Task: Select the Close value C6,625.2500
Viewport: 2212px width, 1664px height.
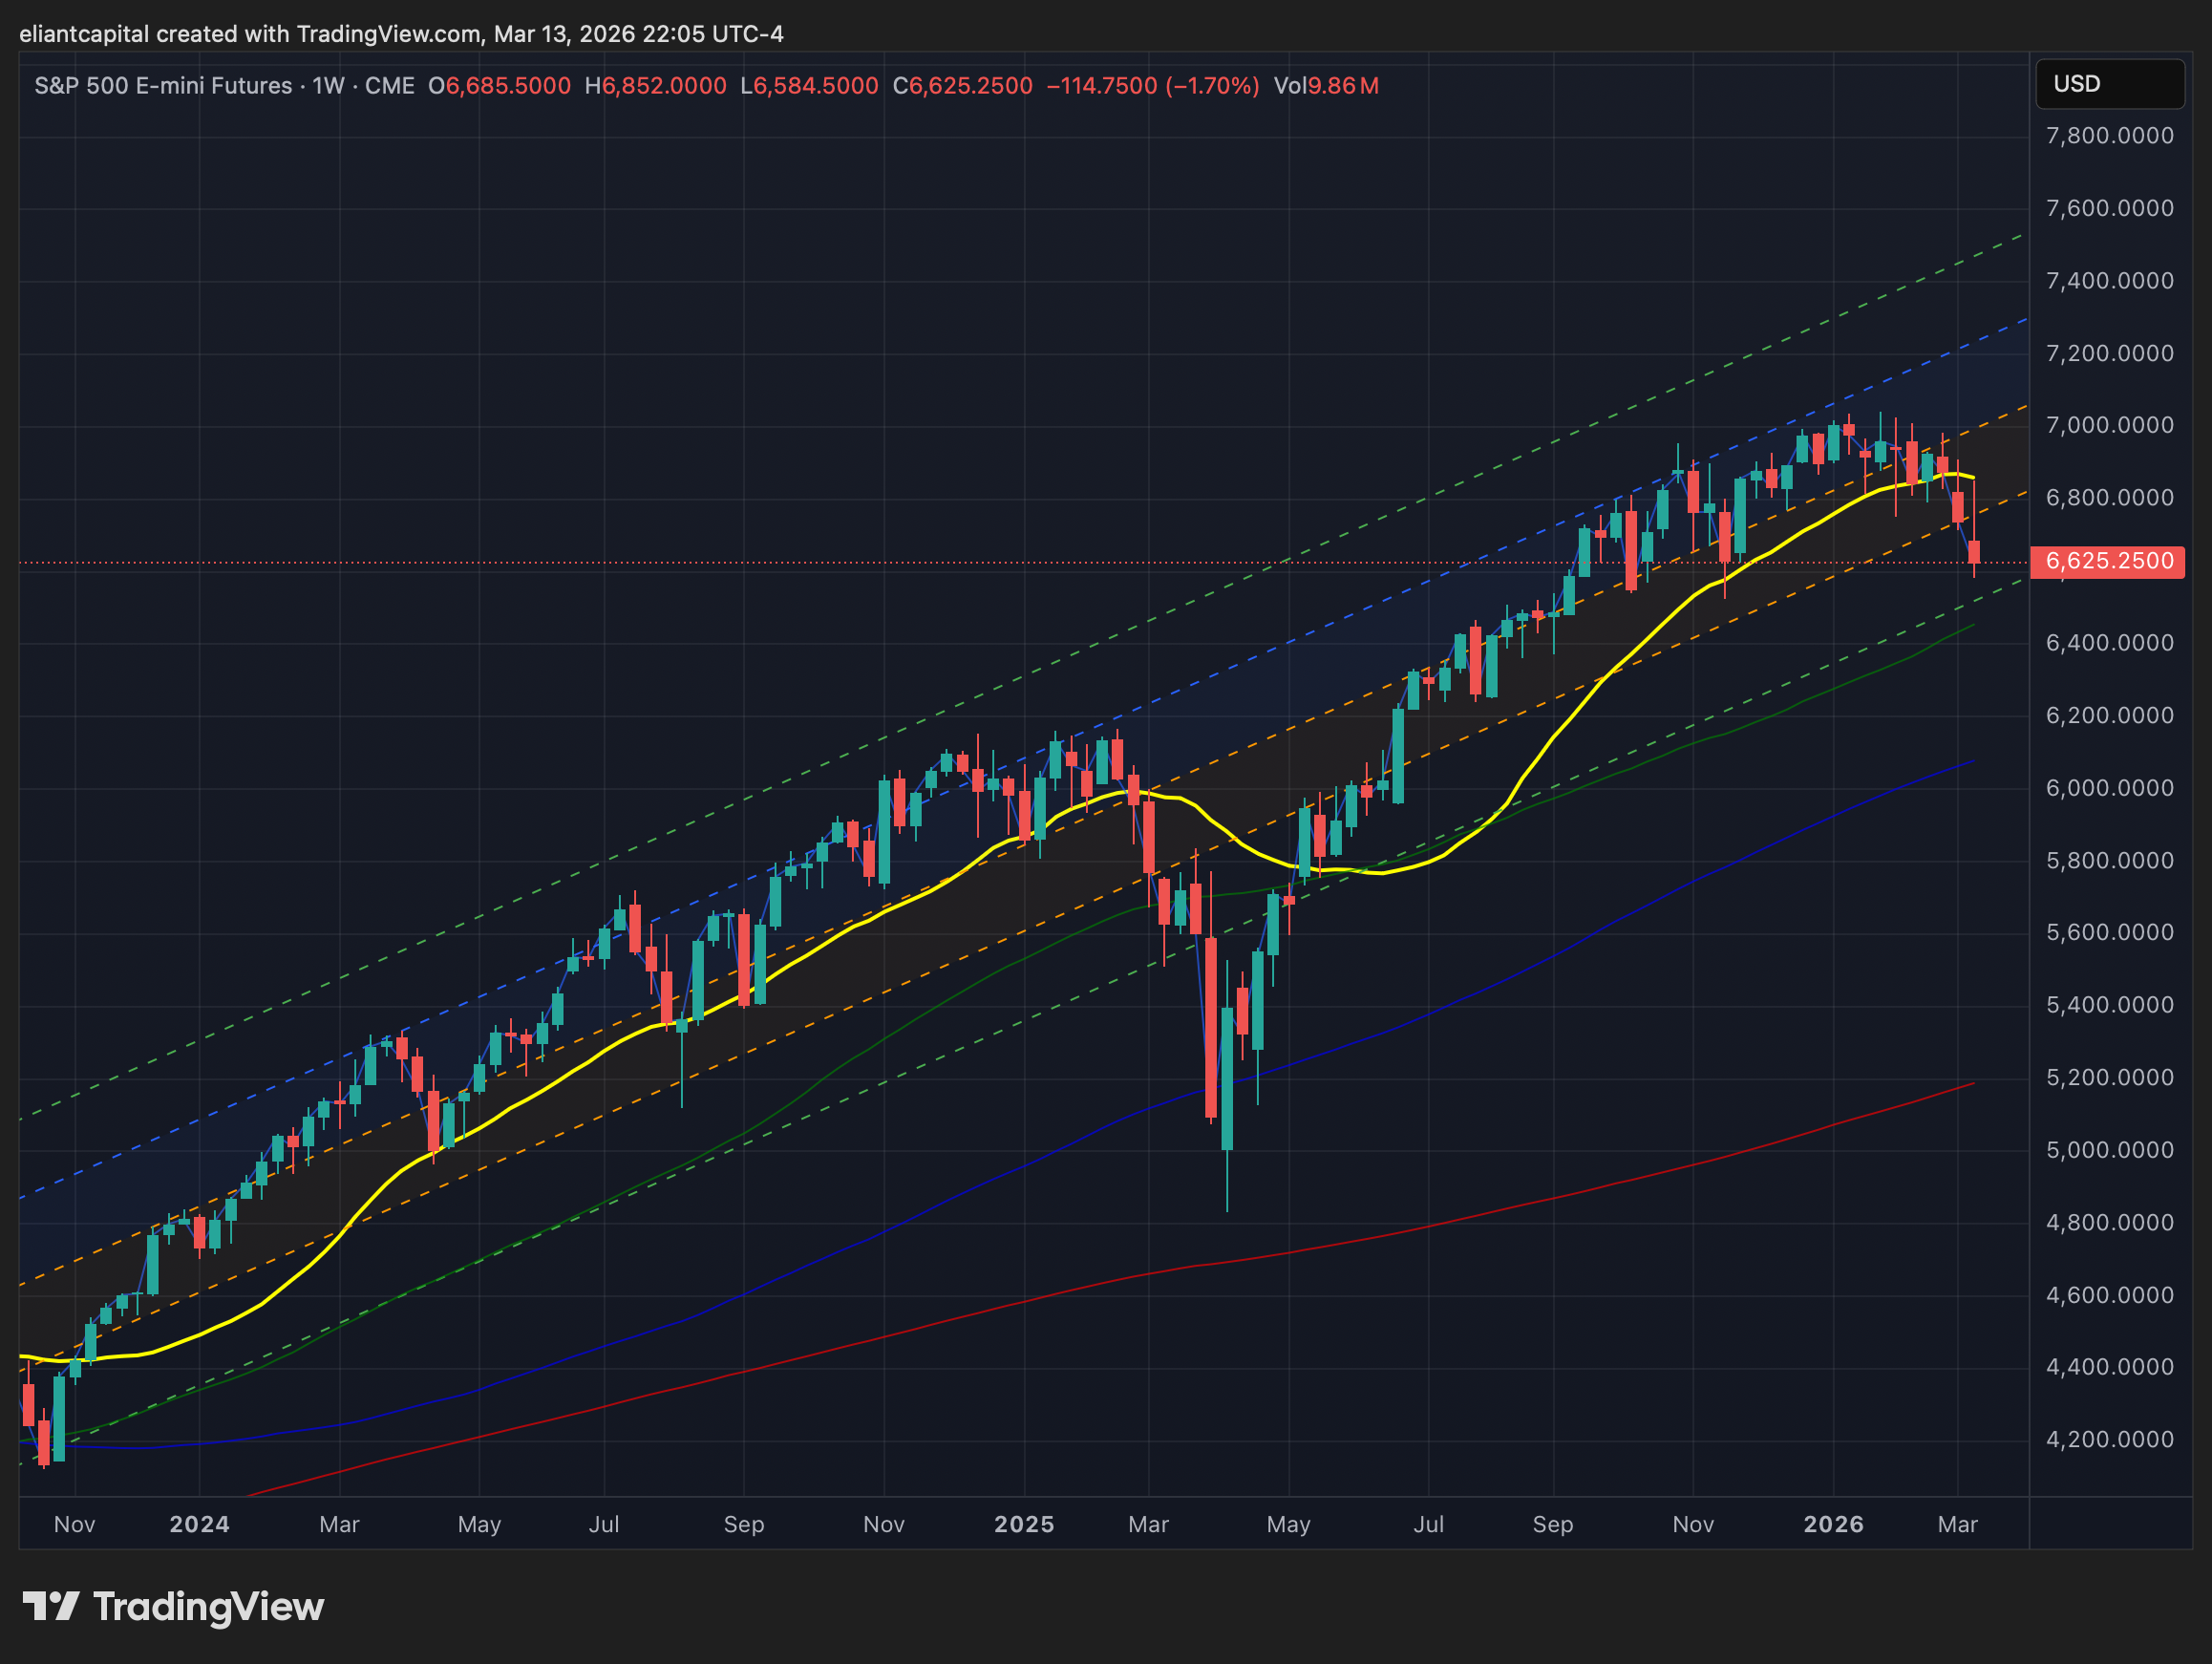Action: pyautogui.click(x=962, y=86)
